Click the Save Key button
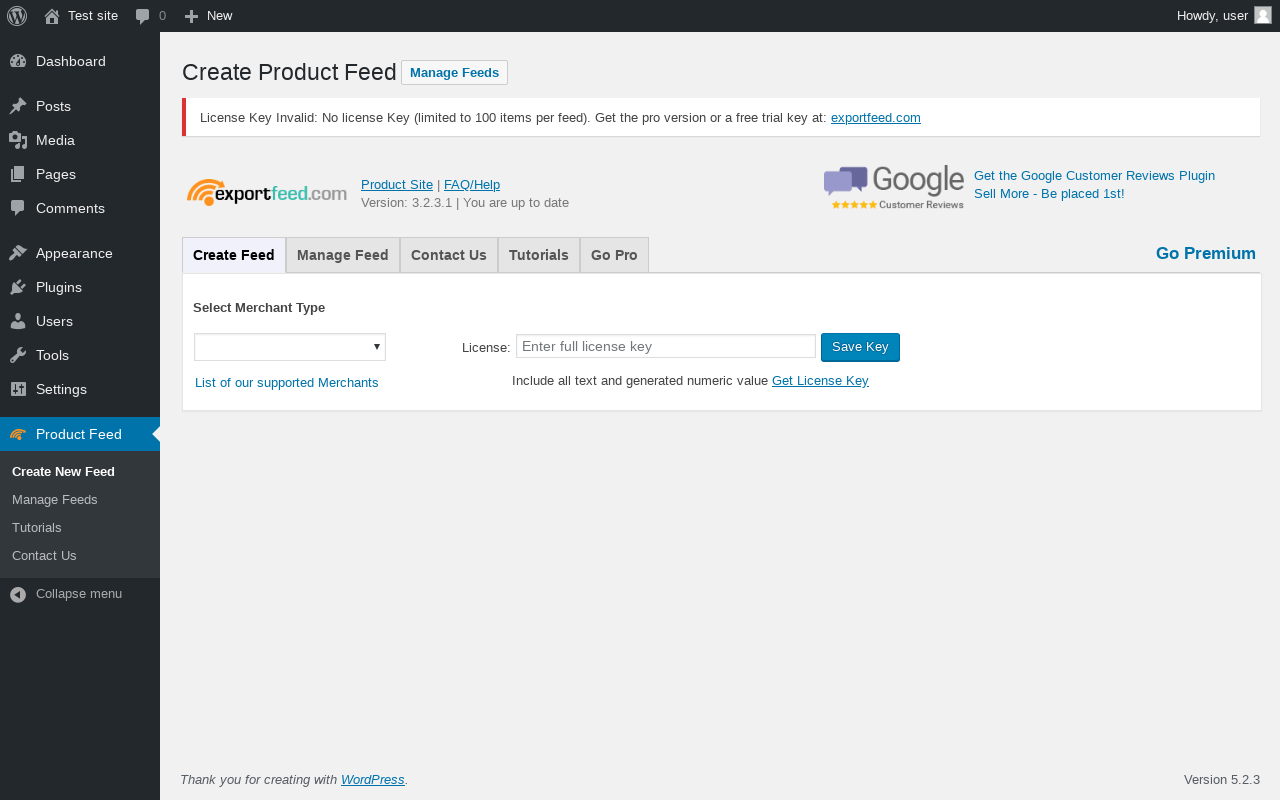The height and width of the screenshot is (800, 1280). tap(860, 347)
